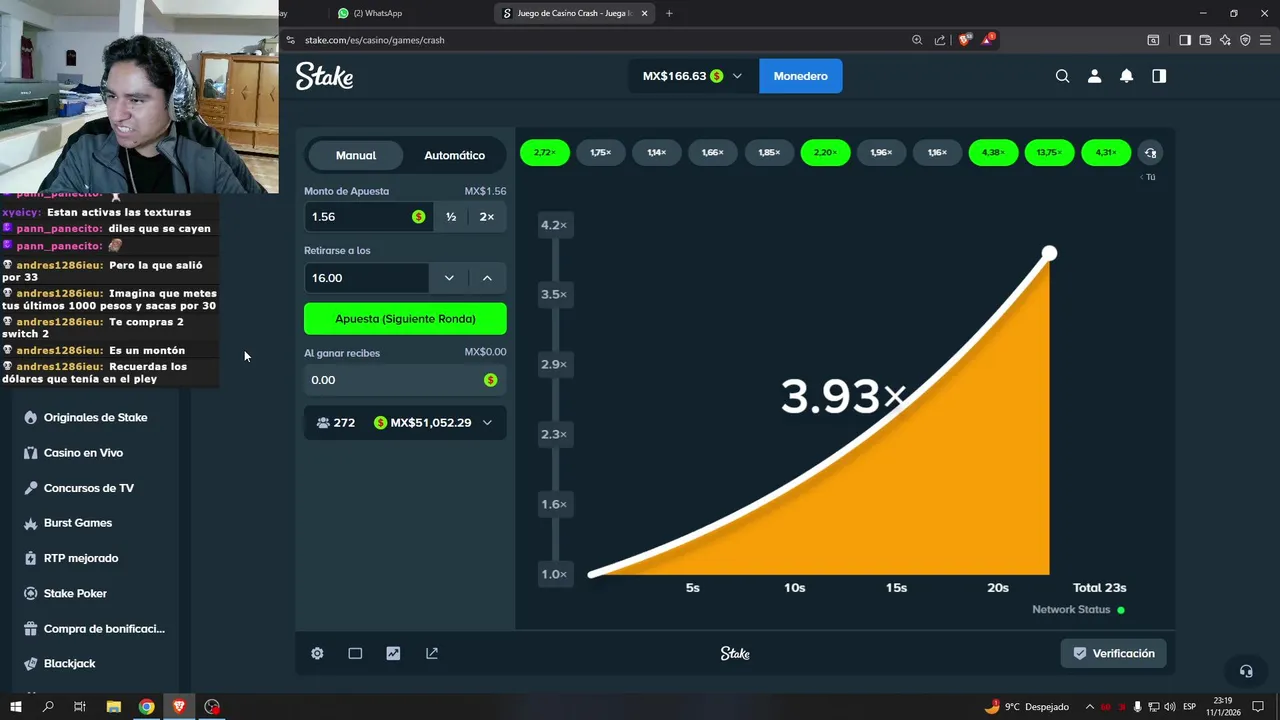This screenshot has height=720, width=1280.
Task: Open Blackjack menu item
Action: [69, 664]
